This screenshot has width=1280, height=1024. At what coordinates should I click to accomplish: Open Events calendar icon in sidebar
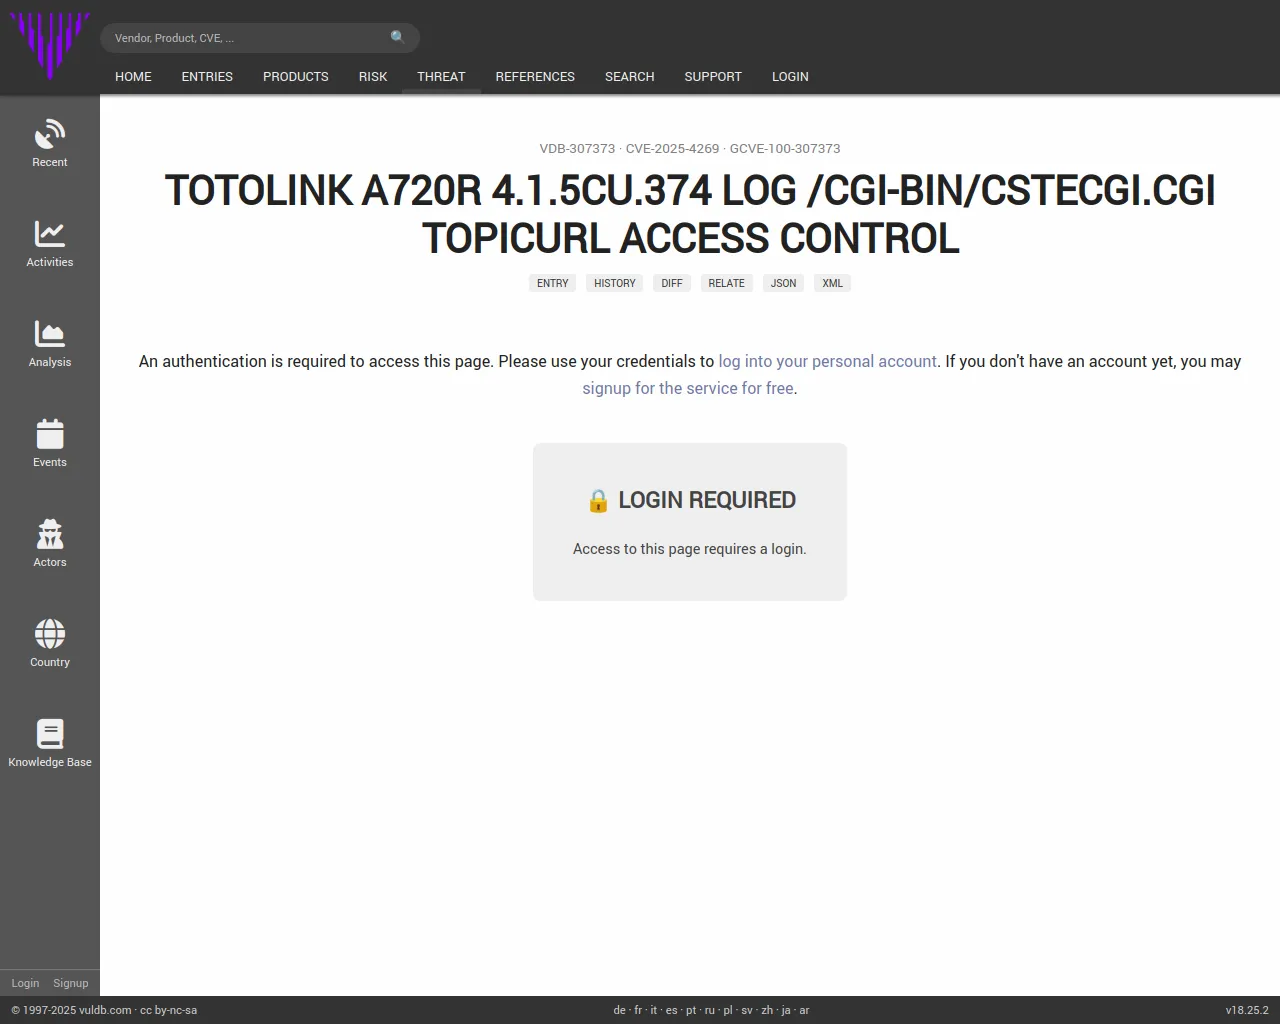pyautogui.click(x=50, y=434)
